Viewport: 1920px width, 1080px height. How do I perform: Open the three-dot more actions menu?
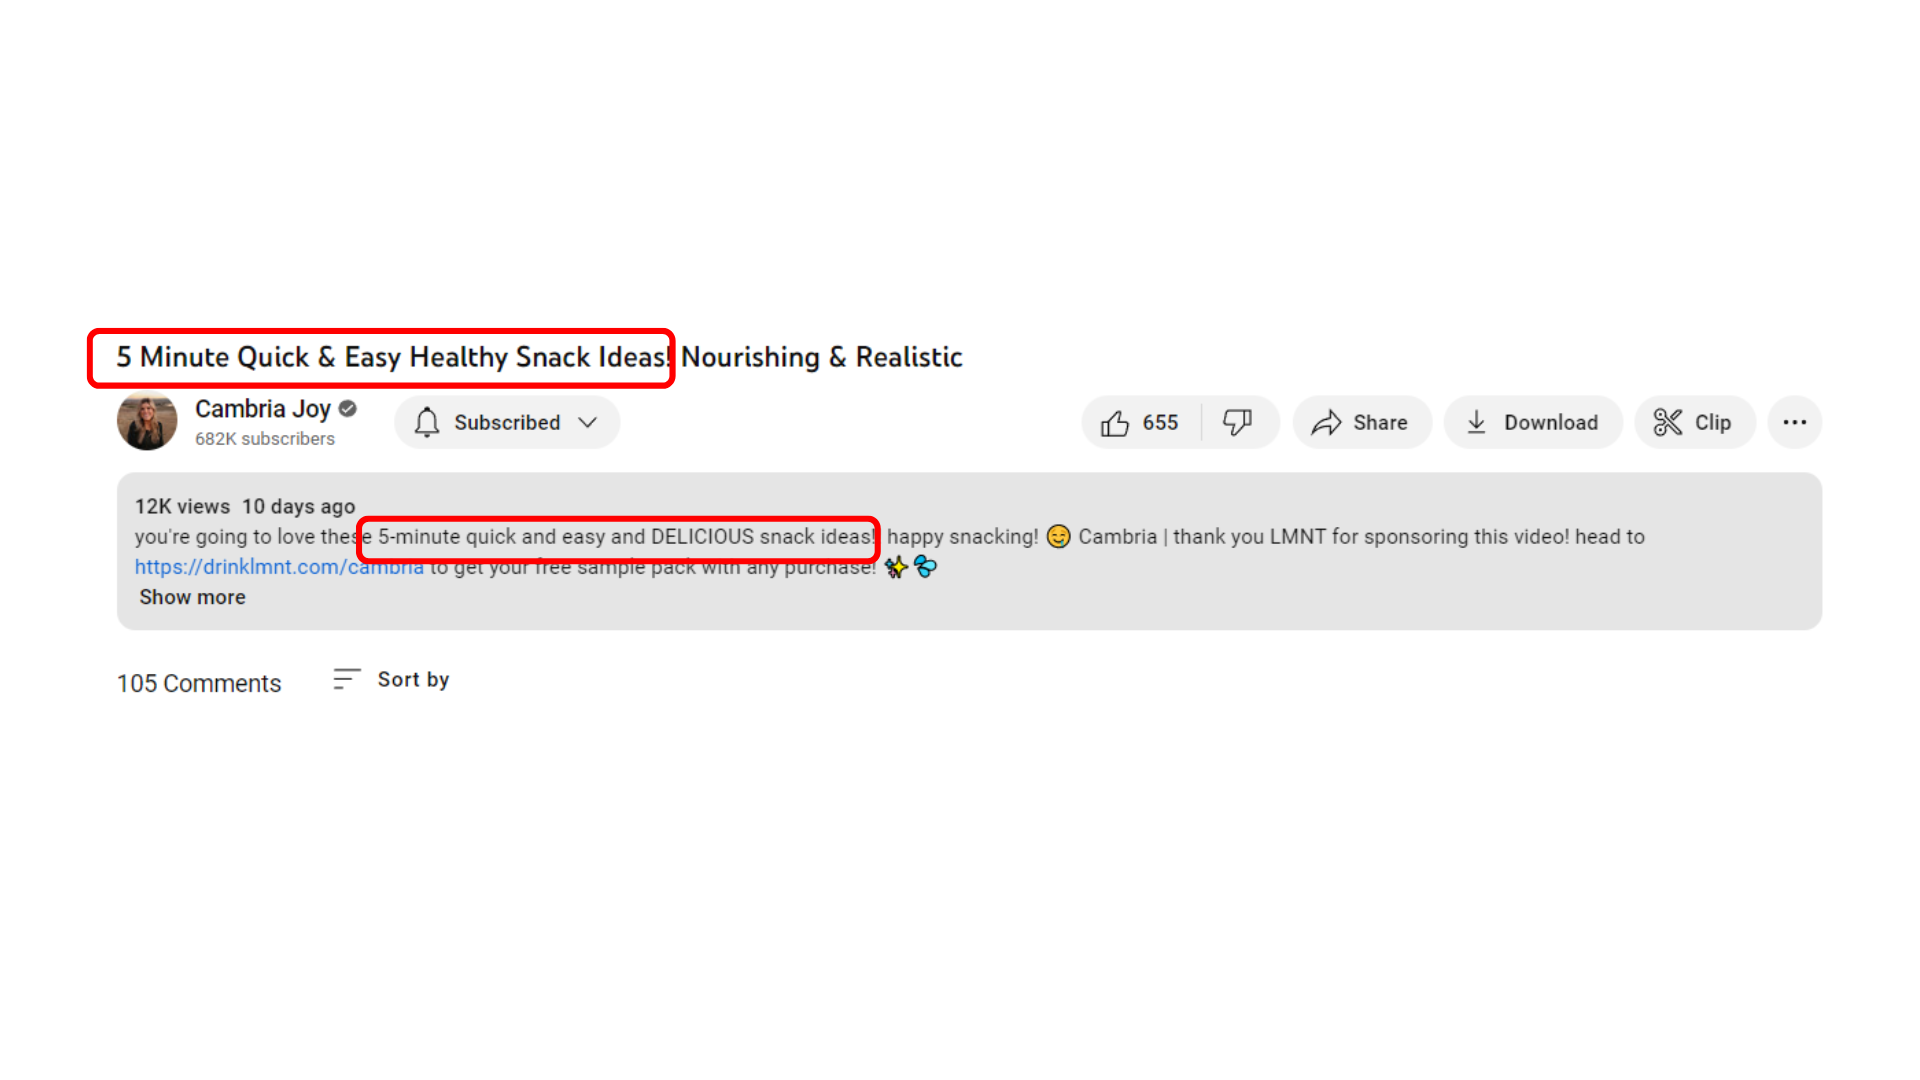tap(1795, 422)
